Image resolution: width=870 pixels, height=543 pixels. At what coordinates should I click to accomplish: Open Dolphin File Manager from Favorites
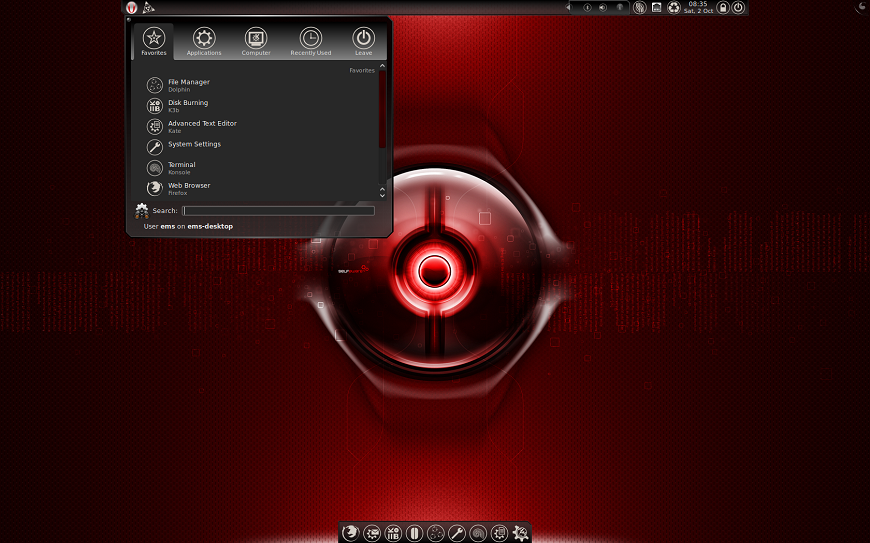pyautogui.click(x=188, y=85)
